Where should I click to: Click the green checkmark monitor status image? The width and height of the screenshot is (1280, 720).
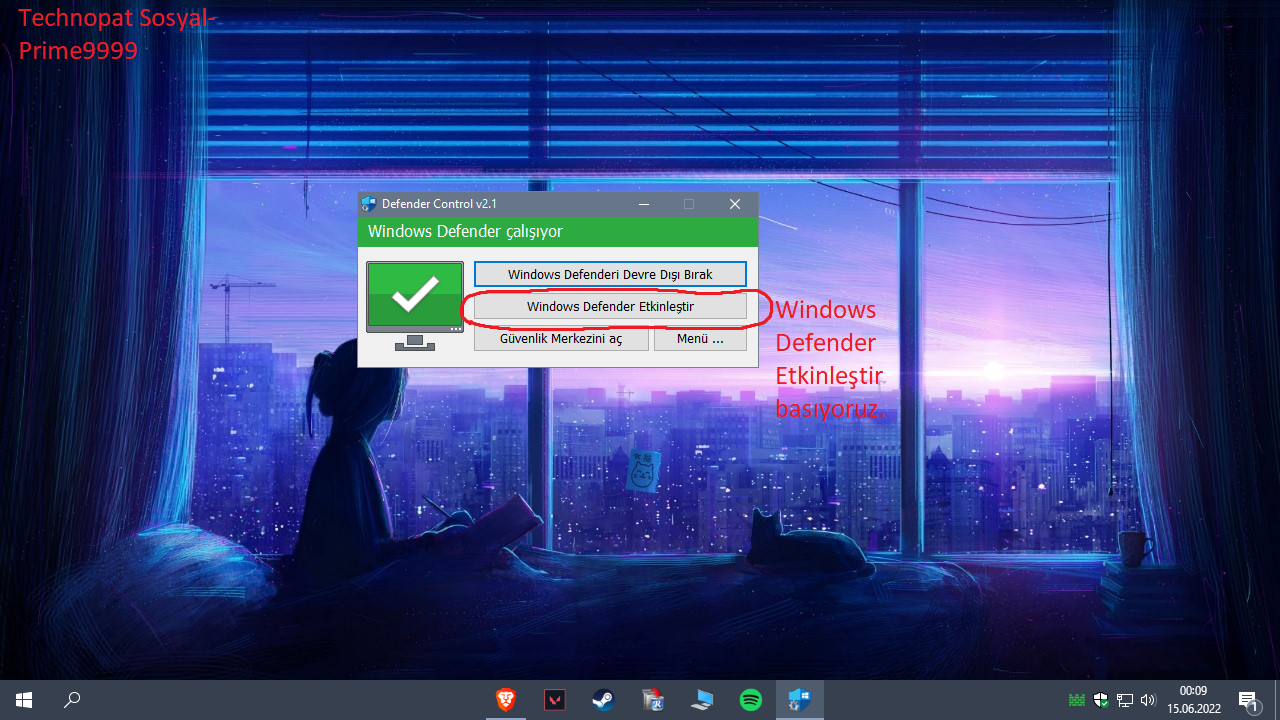point(415,306)
